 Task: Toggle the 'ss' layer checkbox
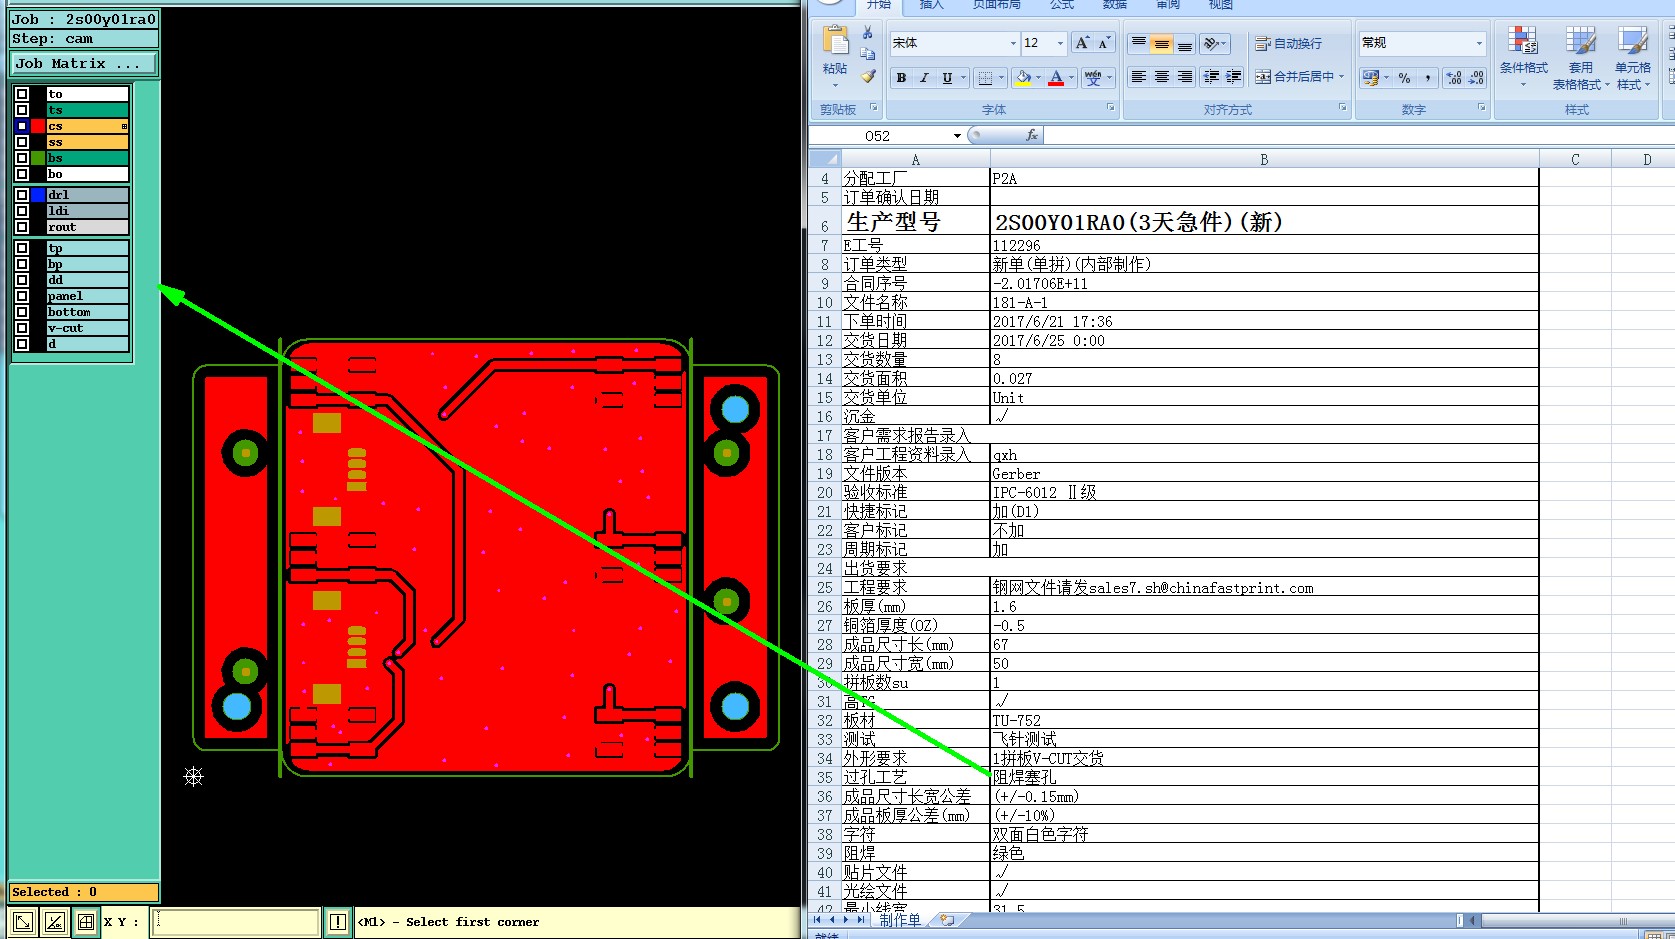[22, 142]
